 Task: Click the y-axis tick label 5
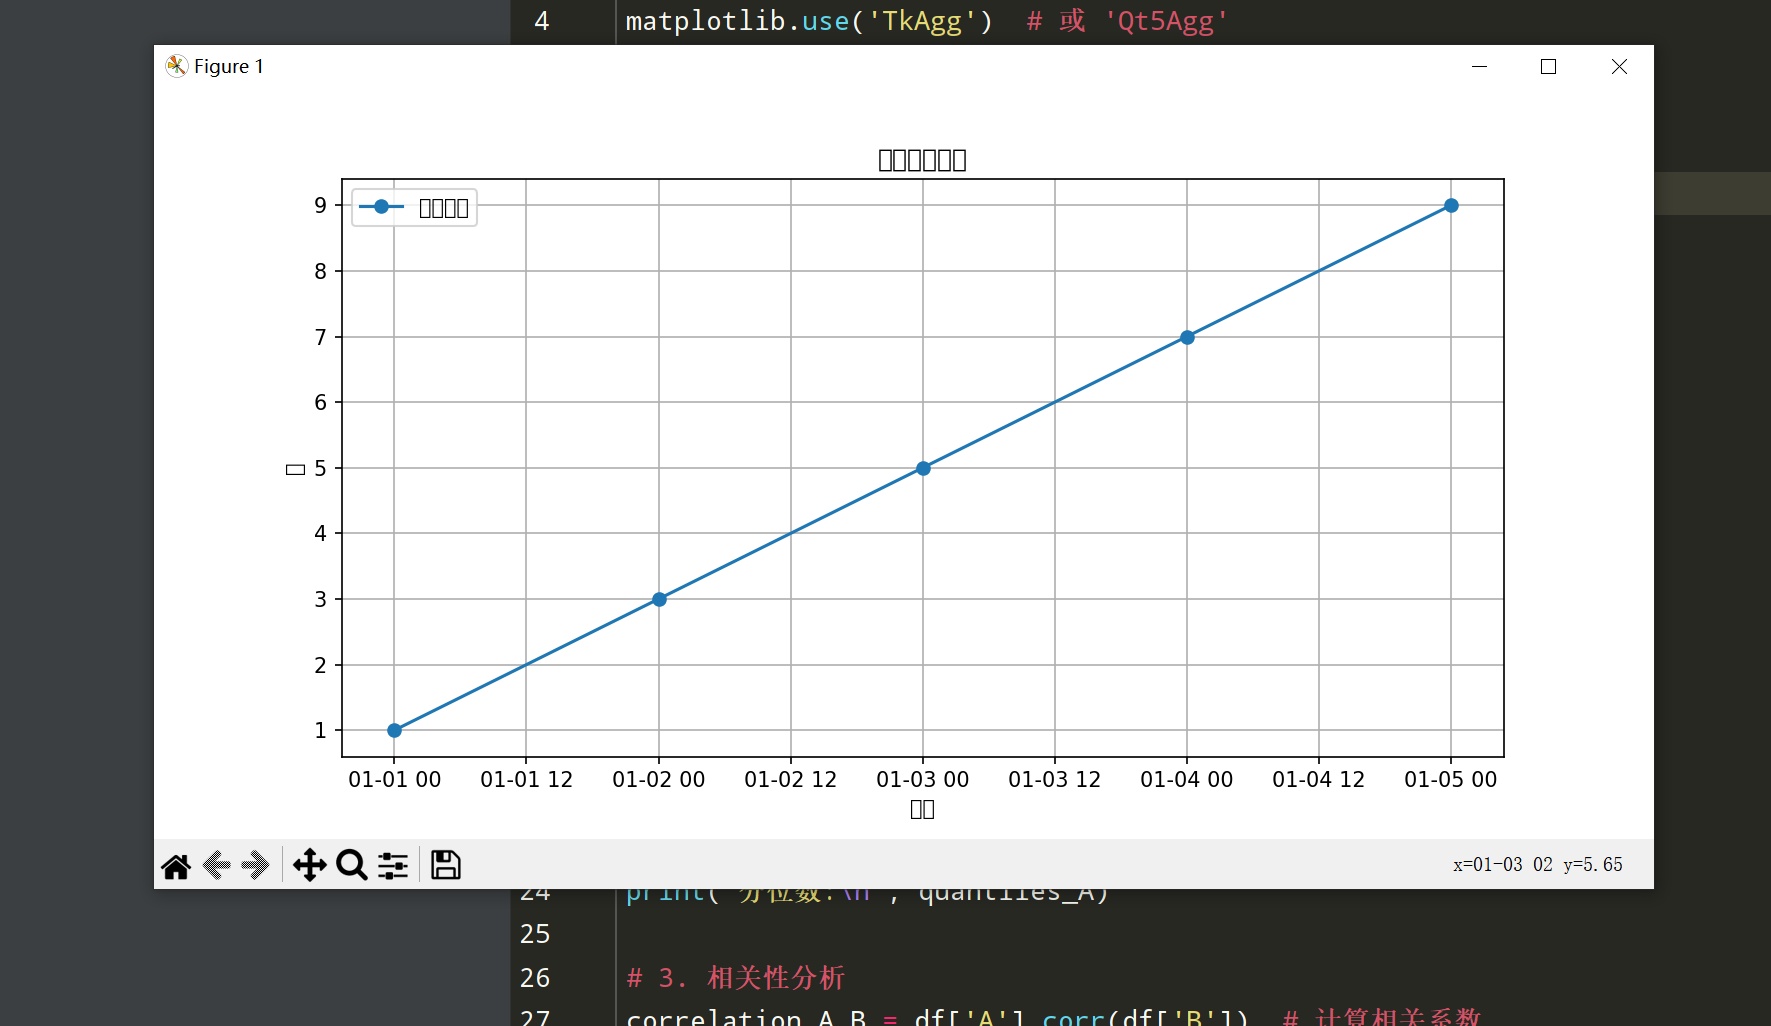320,468
